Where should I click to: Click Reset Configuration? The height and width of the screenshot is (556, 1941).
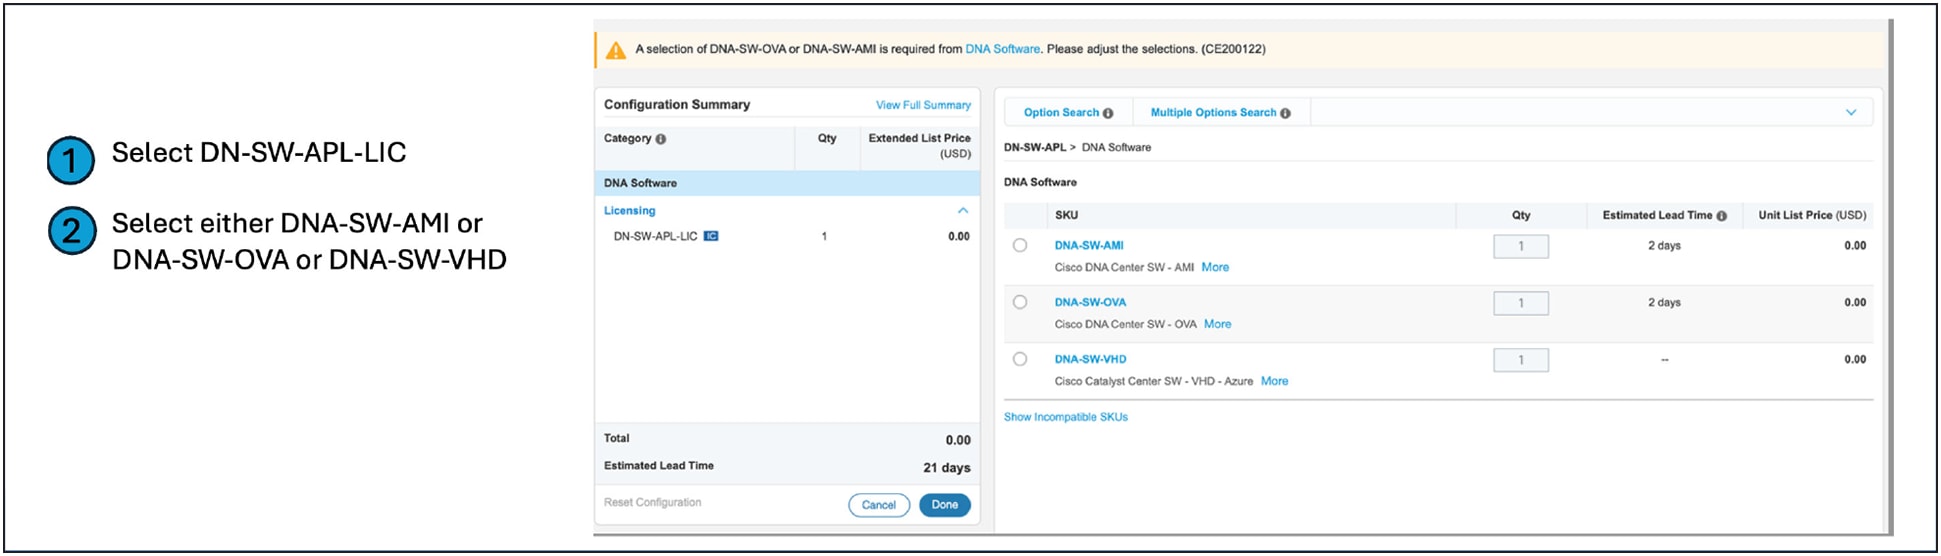pyautogui.click(x=652, y=503)
